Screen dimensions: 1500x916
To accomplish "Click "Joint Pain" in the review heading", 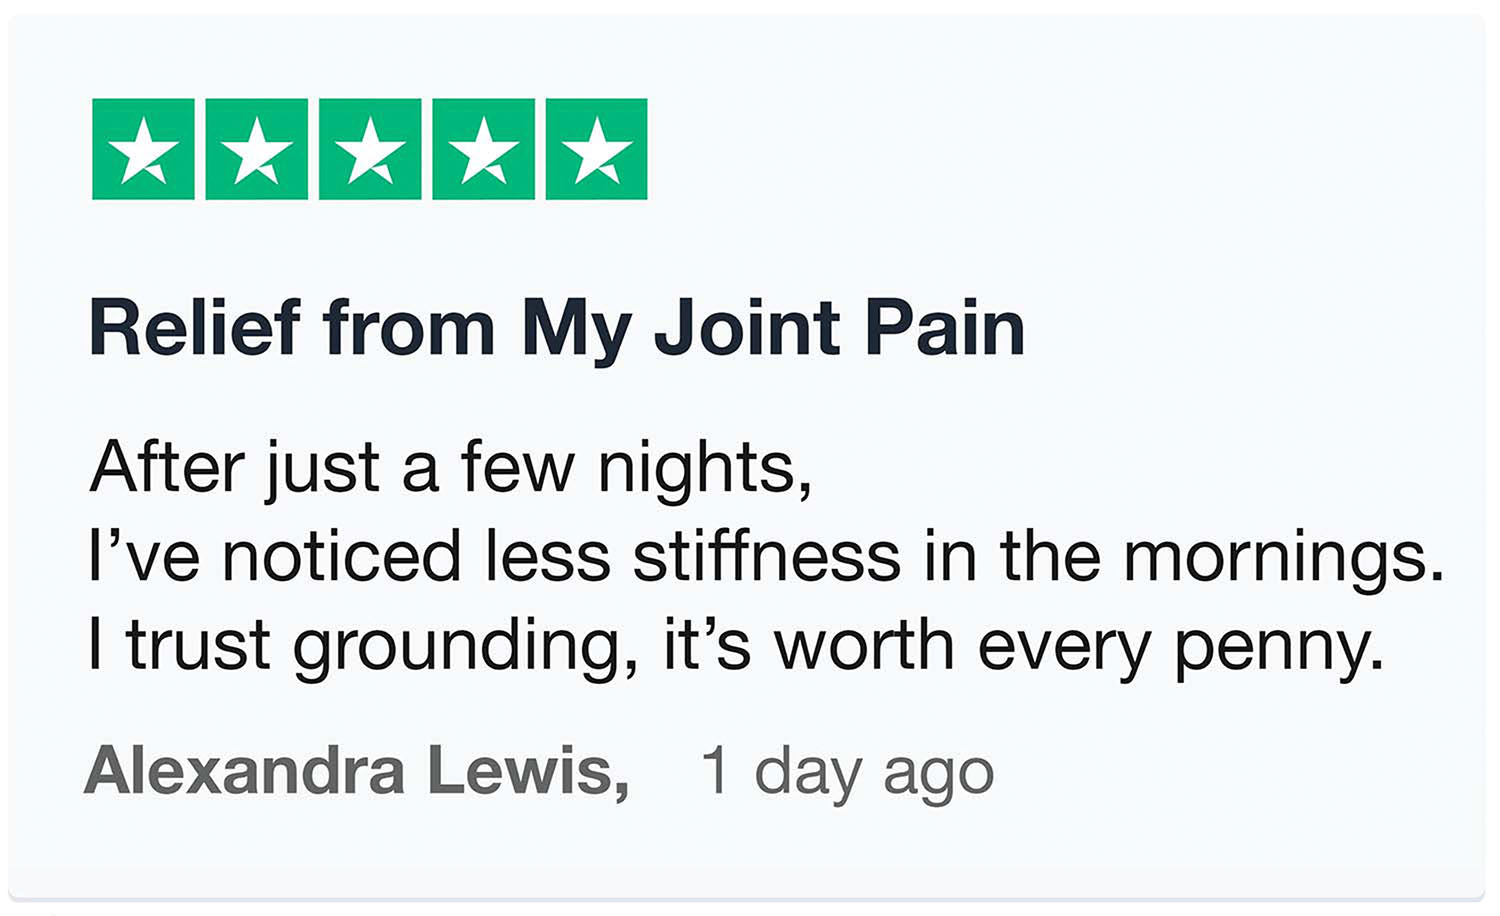I will click(840, 328).
